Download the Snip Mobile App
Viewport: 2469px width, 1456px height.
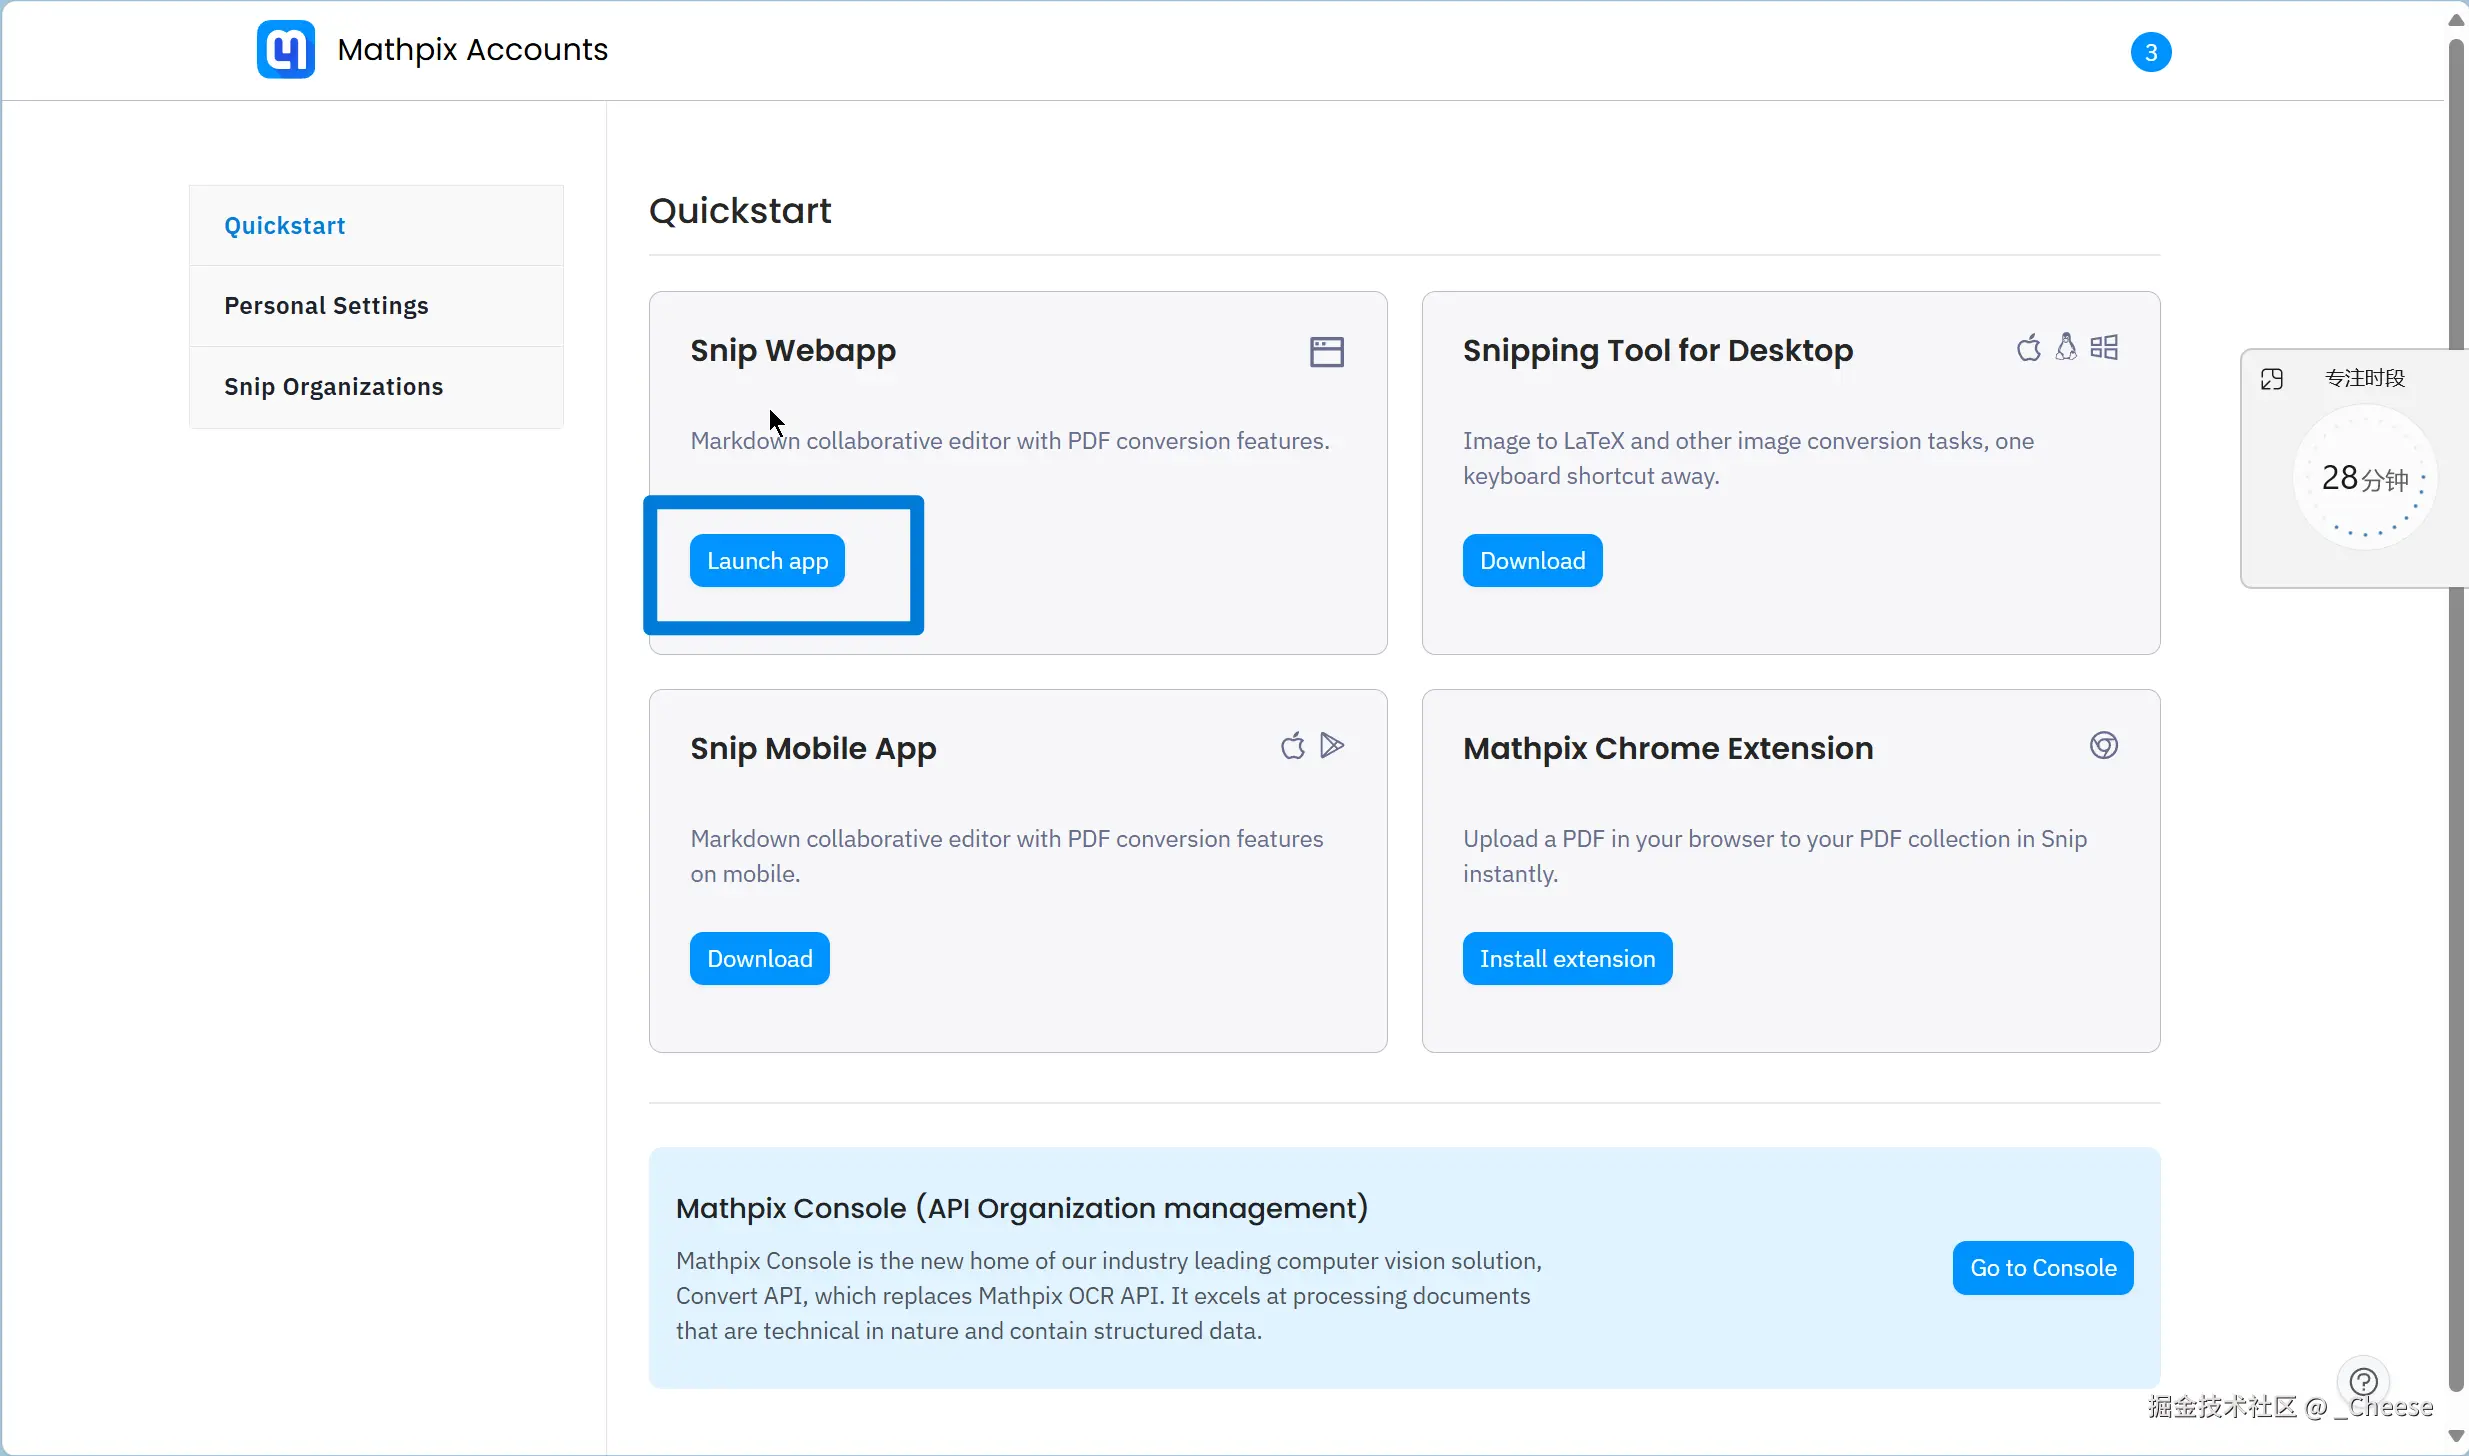(759, 959)
